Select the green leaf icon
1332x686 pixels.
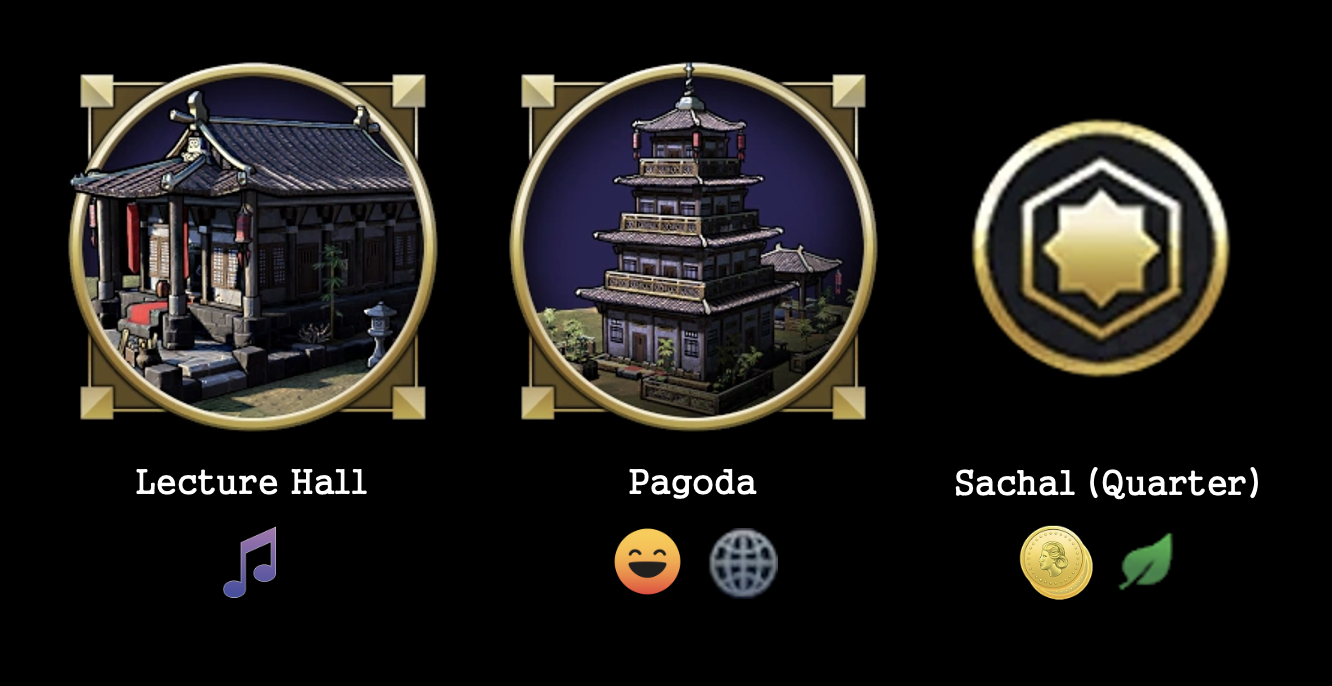pyautogui.click(x=1146, y=562)
